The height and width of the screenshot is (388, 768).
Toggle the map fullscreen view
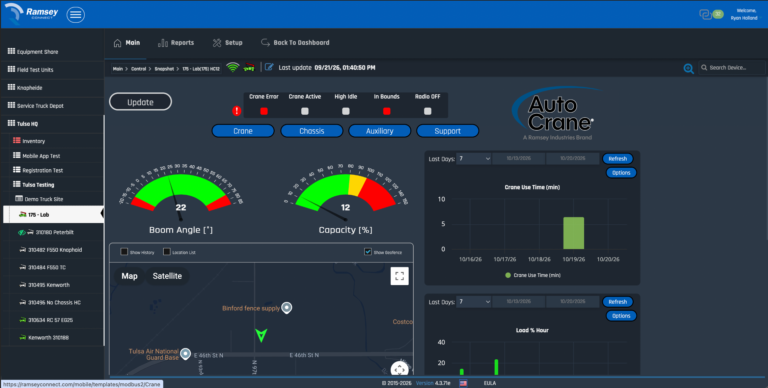(x=400, y=276)
